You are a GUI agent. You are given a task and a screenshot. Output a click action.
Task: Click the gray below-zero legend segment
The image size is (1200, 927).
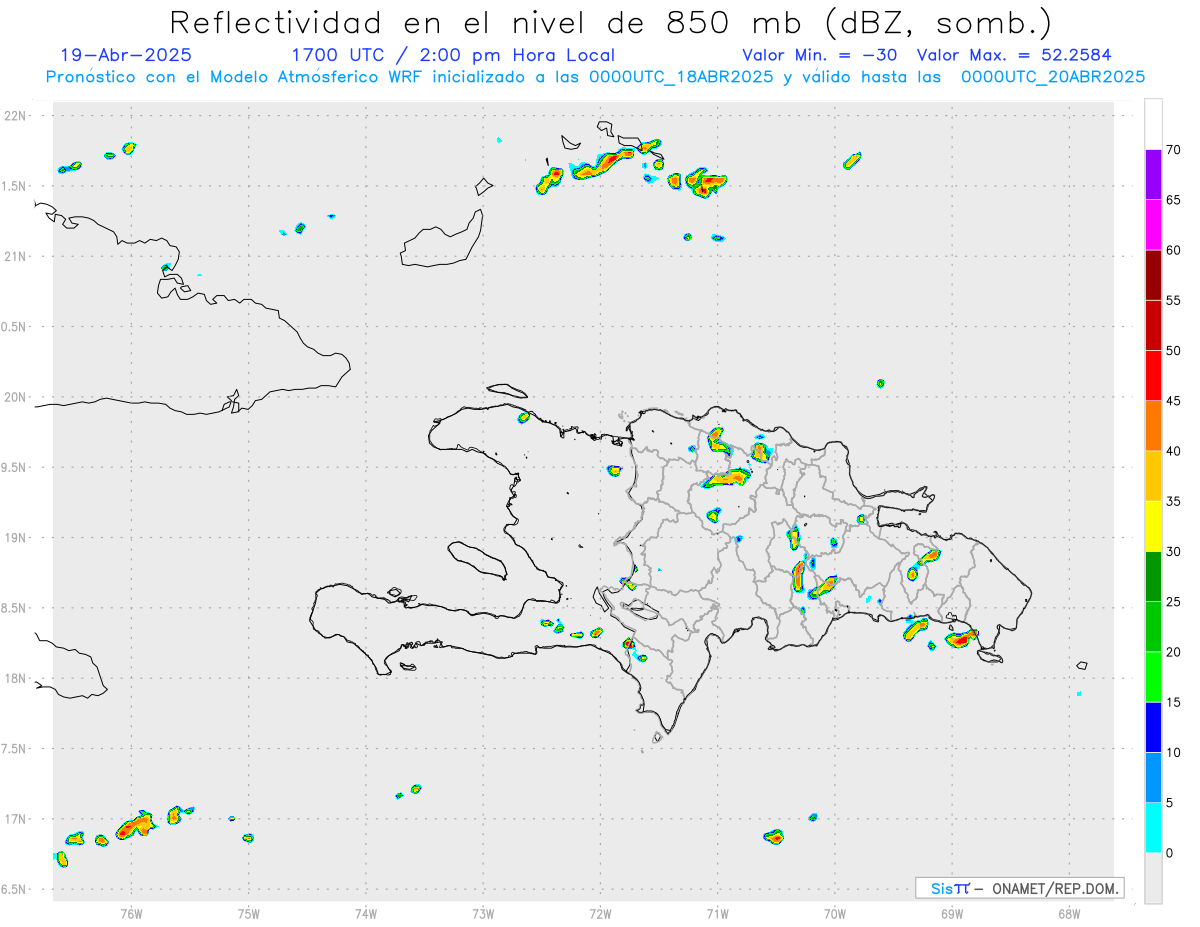coord(1153,878)
